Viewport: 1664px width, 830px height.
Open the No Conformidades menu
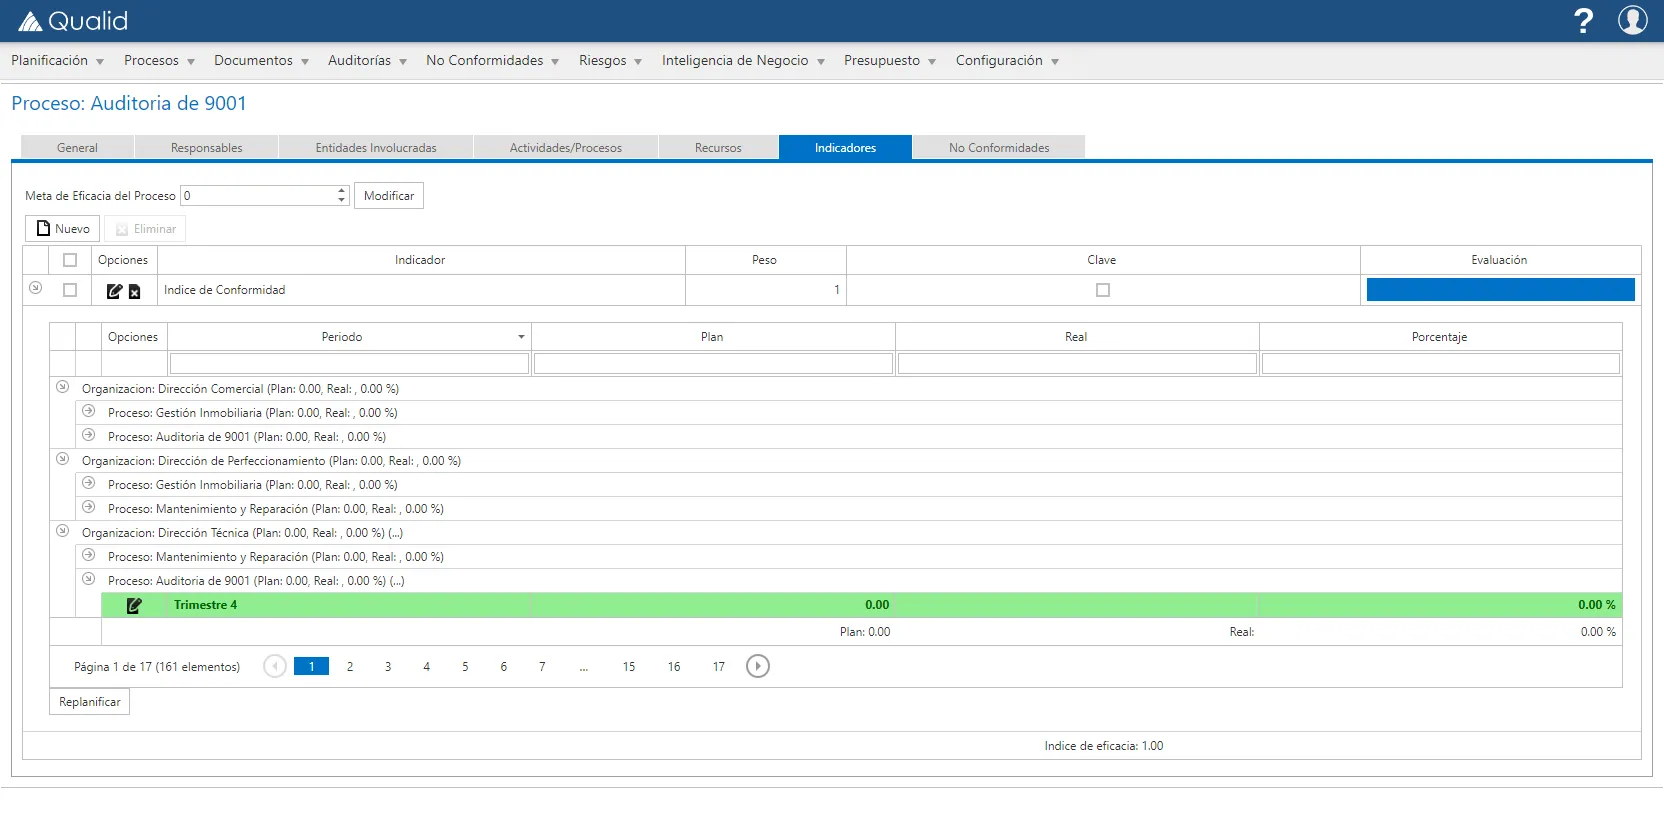coord(492,61)
